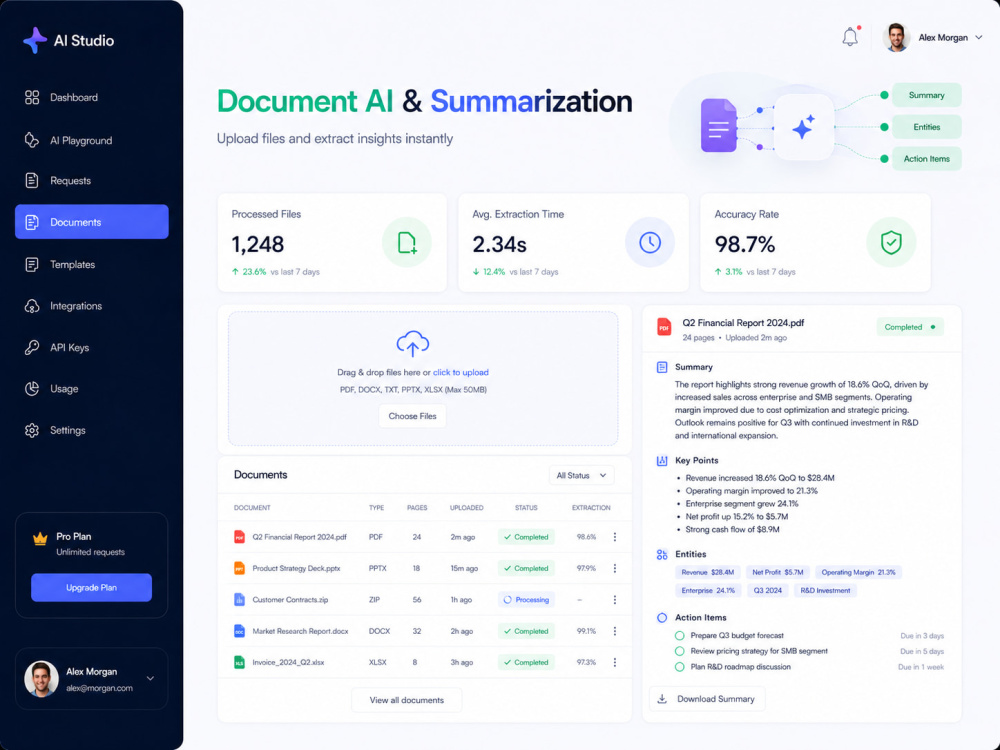Click the Action Items pill in hero banner
Viewport: 1000px width, 750px height.
coord(926,159)
